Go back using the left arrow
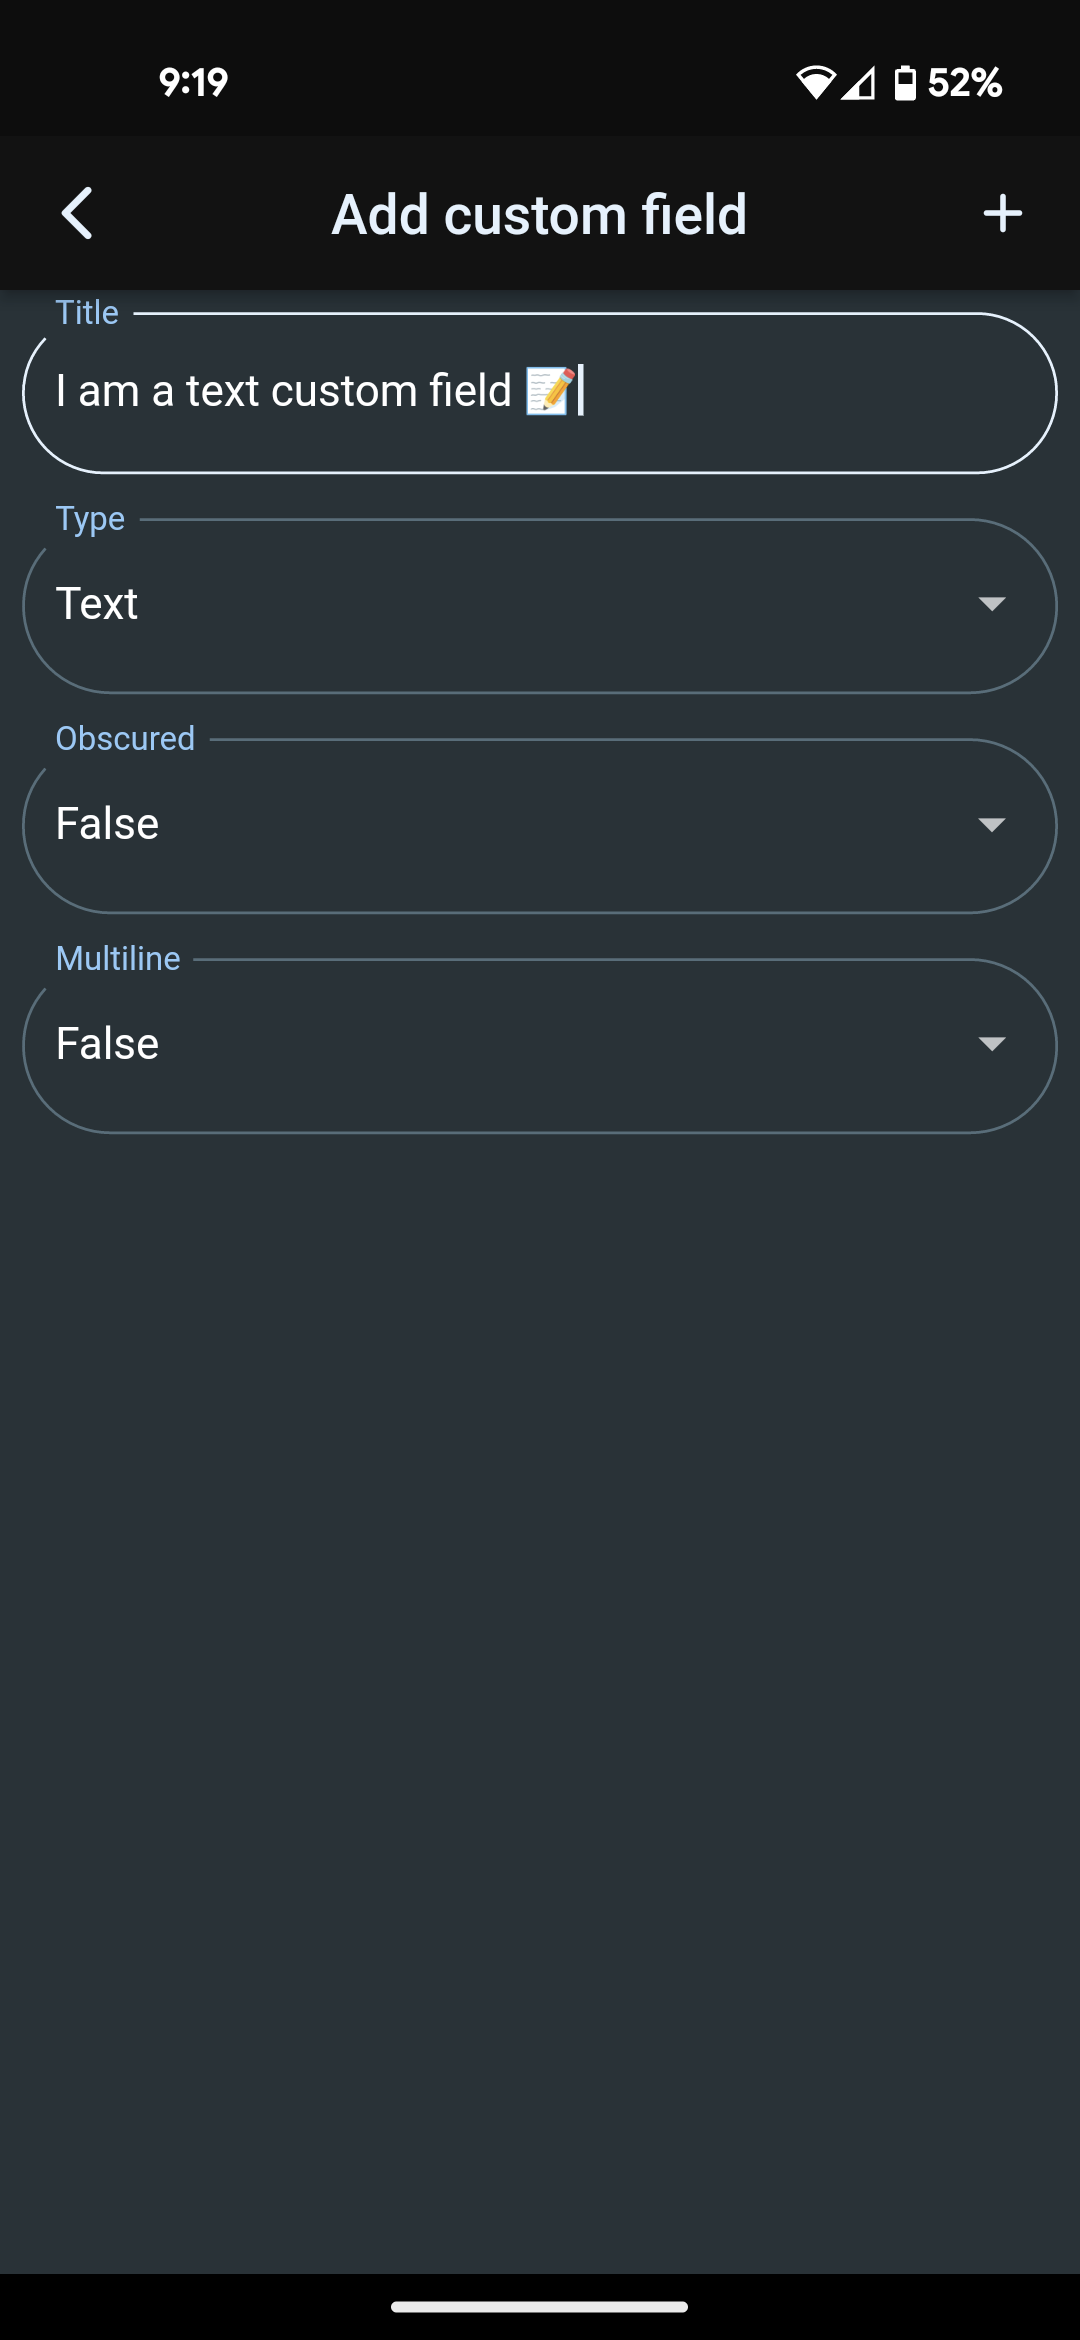 pyautogui.click(x=77, y=213)
